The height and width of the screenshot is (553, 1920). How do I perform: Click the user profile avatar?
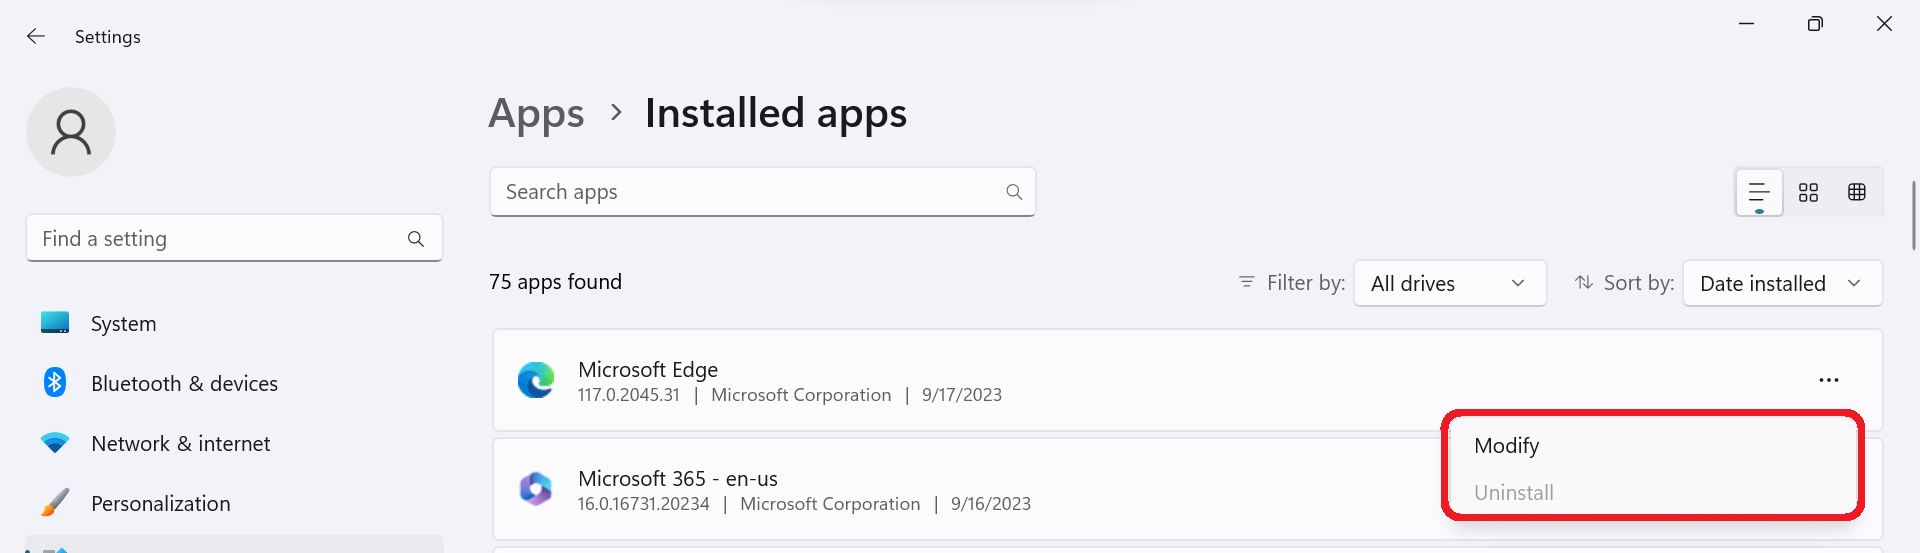(x=71, y=132)
